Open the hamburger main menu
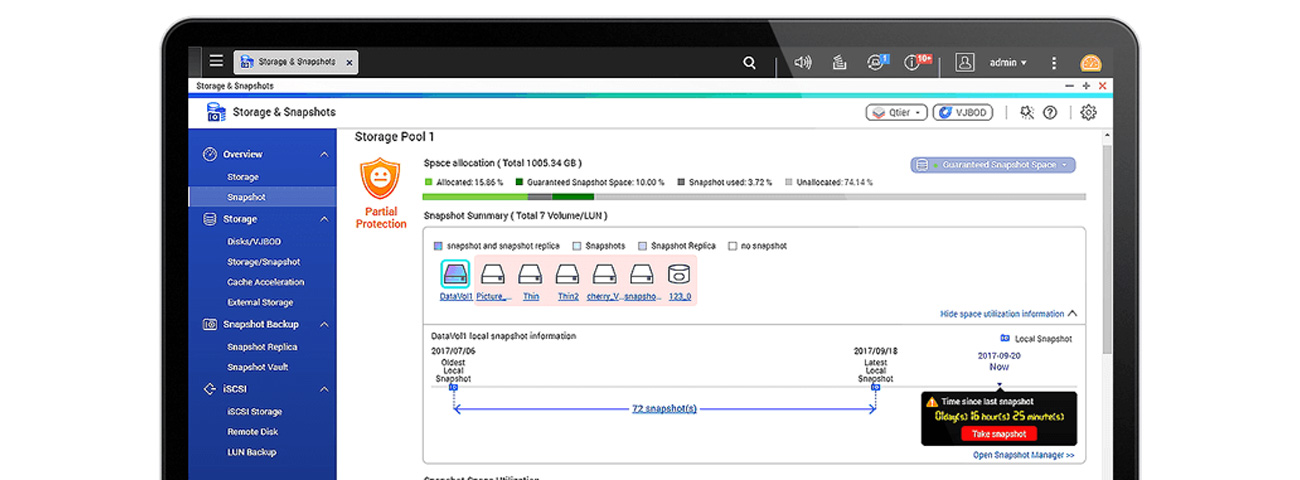The image size is (1300, 480). 216,62
